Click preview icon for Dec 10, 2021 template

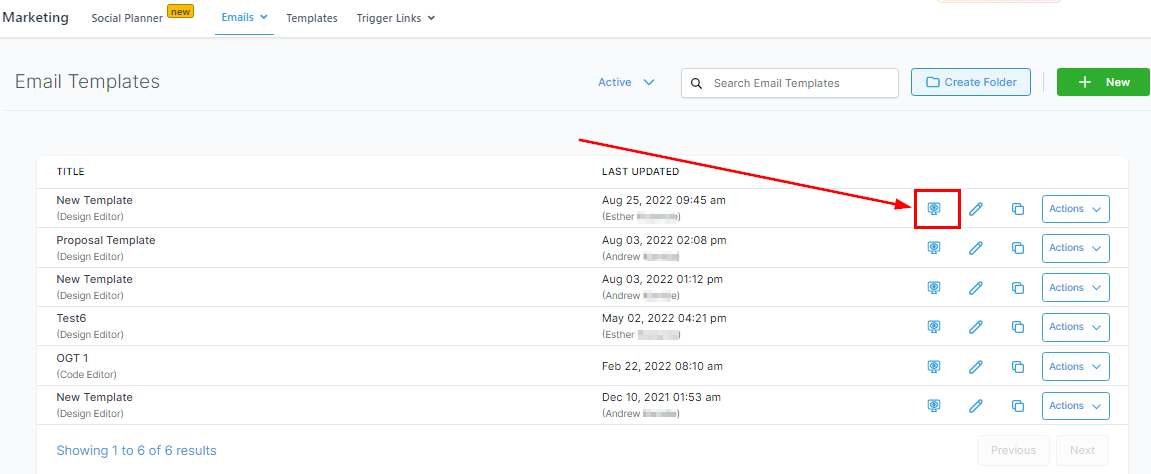(934, 406)
